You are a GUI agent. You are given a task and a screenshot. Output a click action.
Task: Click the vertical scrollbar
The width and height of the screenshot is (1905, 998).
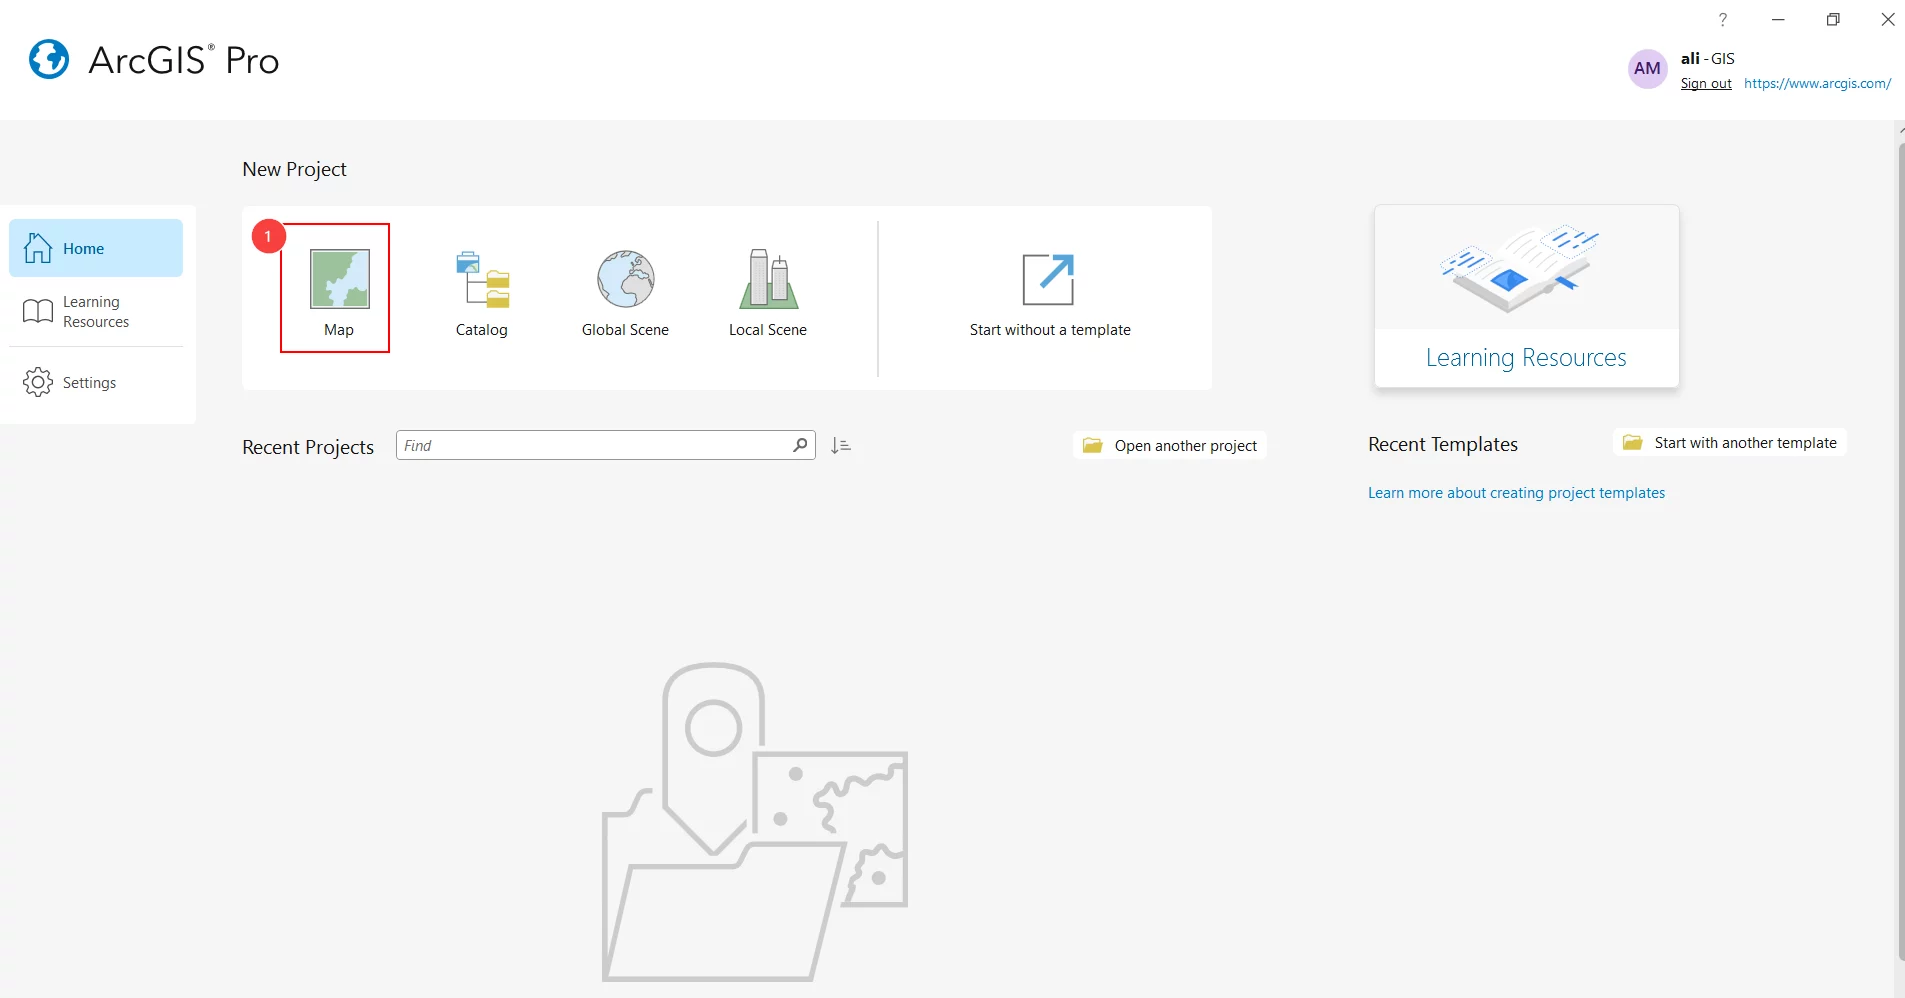coord(1900,550)
